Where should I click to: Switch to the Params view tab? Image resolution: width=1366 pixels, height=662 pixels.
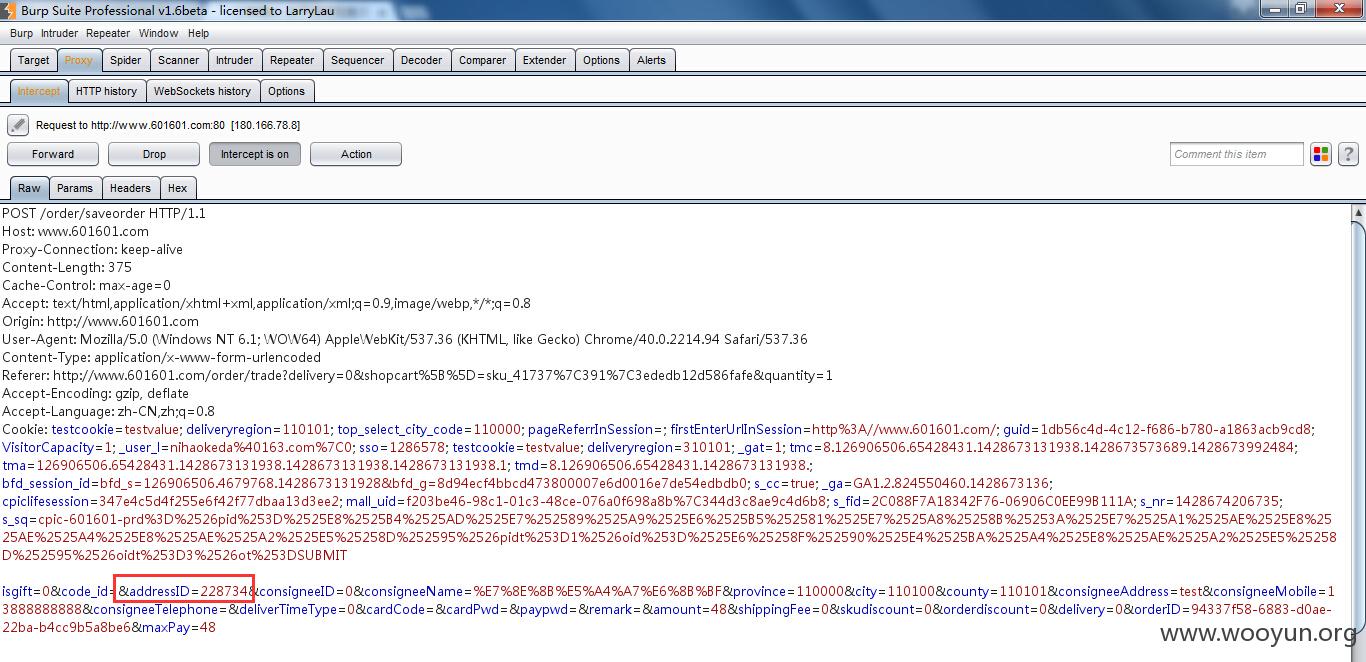click(x=75, y=188)
